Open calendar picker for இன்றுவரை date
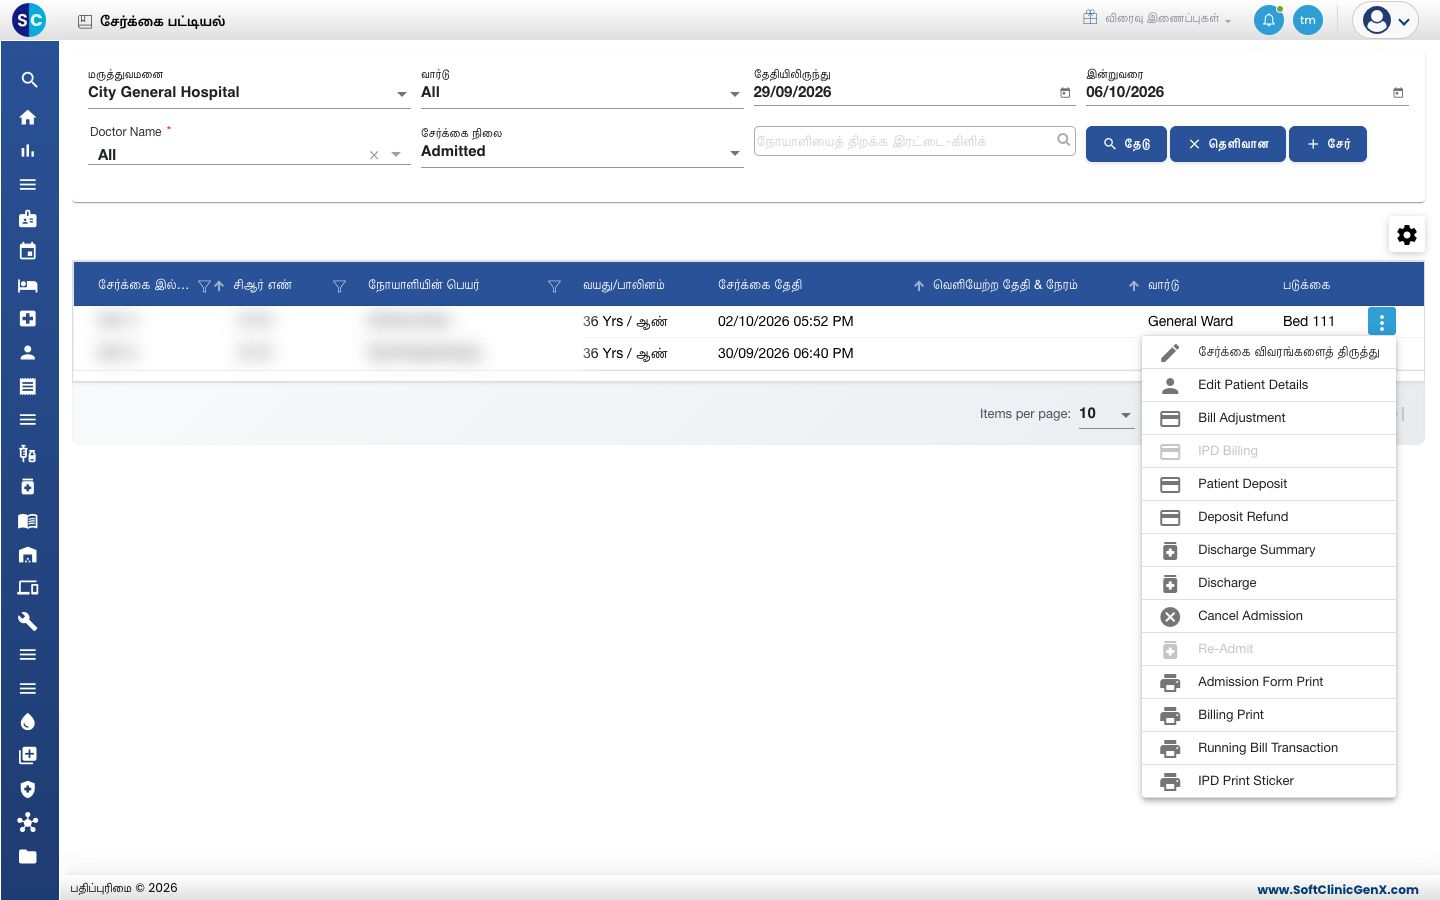Image resolution: width=1440 pixels, height=900 pixels. [1398, 93]
